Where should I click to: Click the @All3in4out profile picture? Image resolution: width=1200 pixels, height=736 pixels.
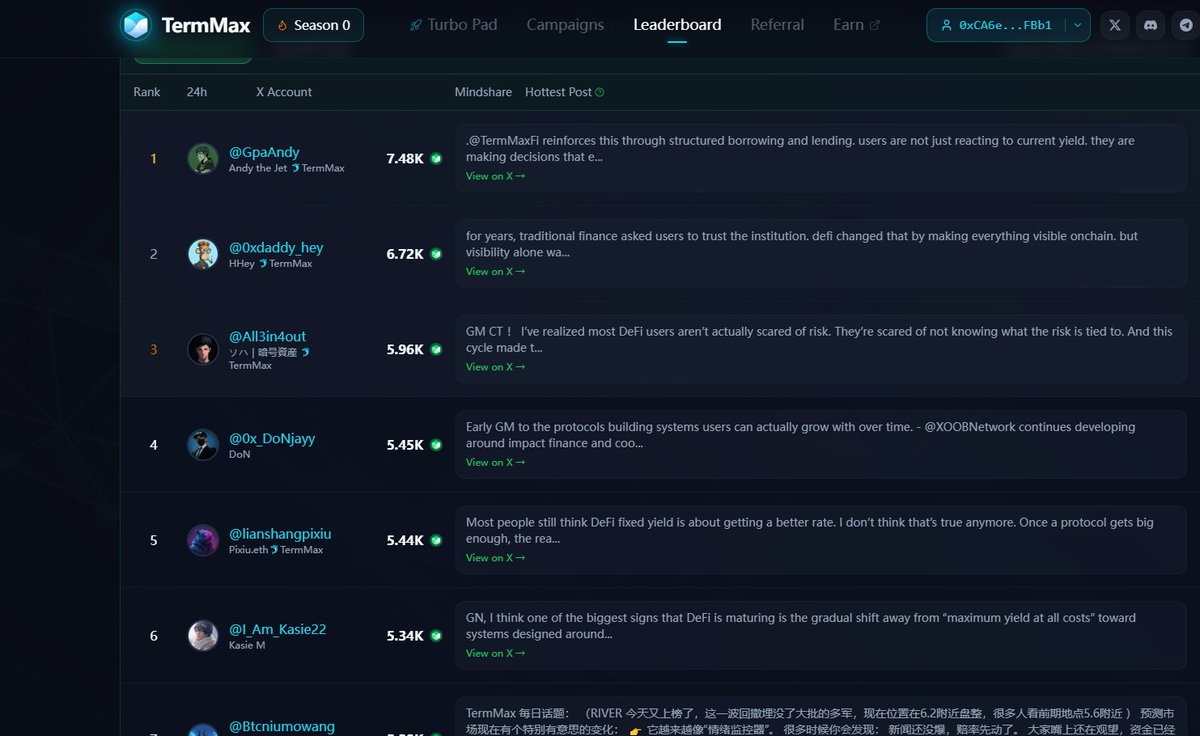[x=203, y=349]
